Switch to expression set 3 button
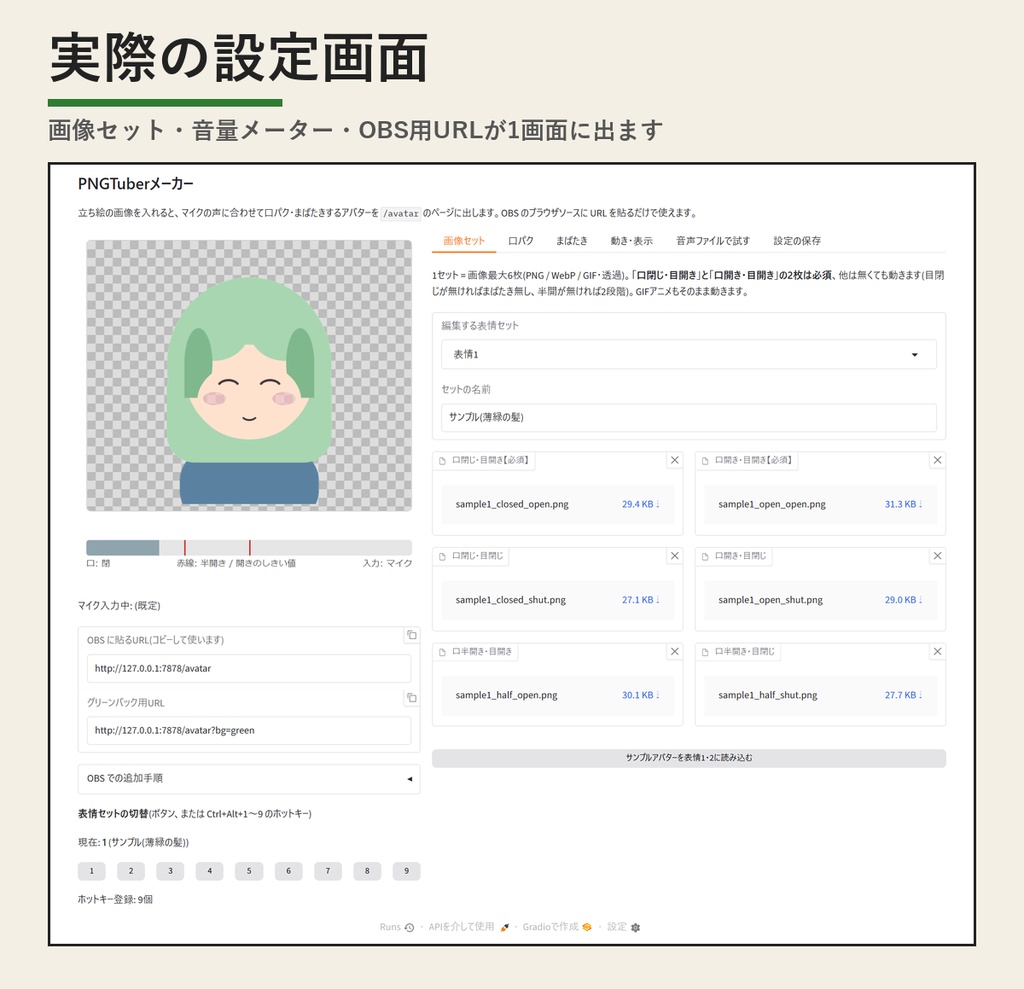The height and width of the screenshot is (989, 1024). [170, 871]
